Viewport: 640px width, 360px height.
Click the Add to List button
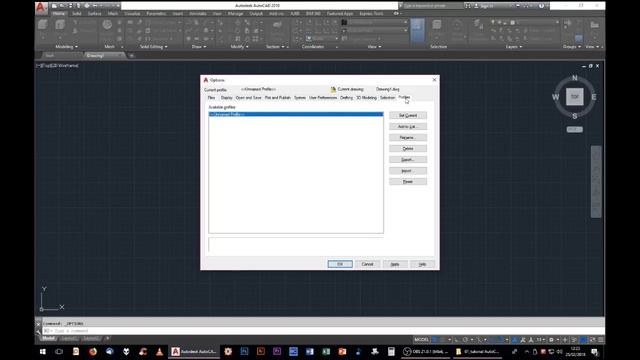(408, 127)
